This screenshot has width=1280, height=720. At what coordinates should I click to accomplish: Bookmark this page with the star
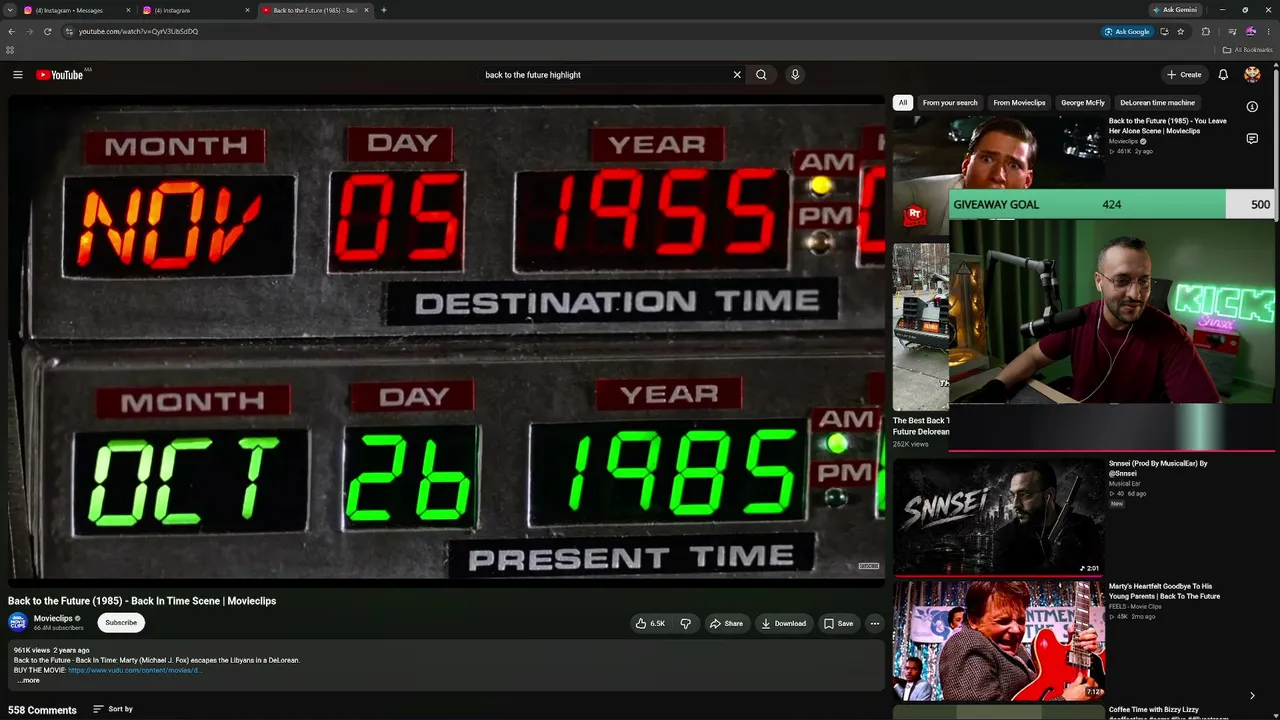click(1181, 31)
